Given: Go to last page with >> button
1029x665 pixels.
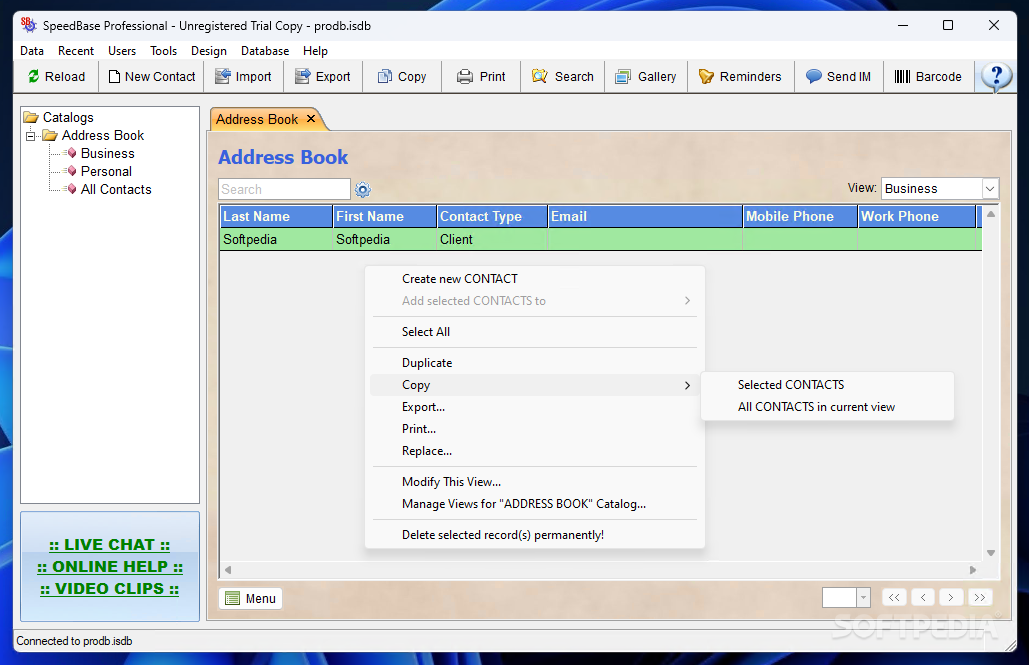Looking at the screenshot, I should 980,597.
